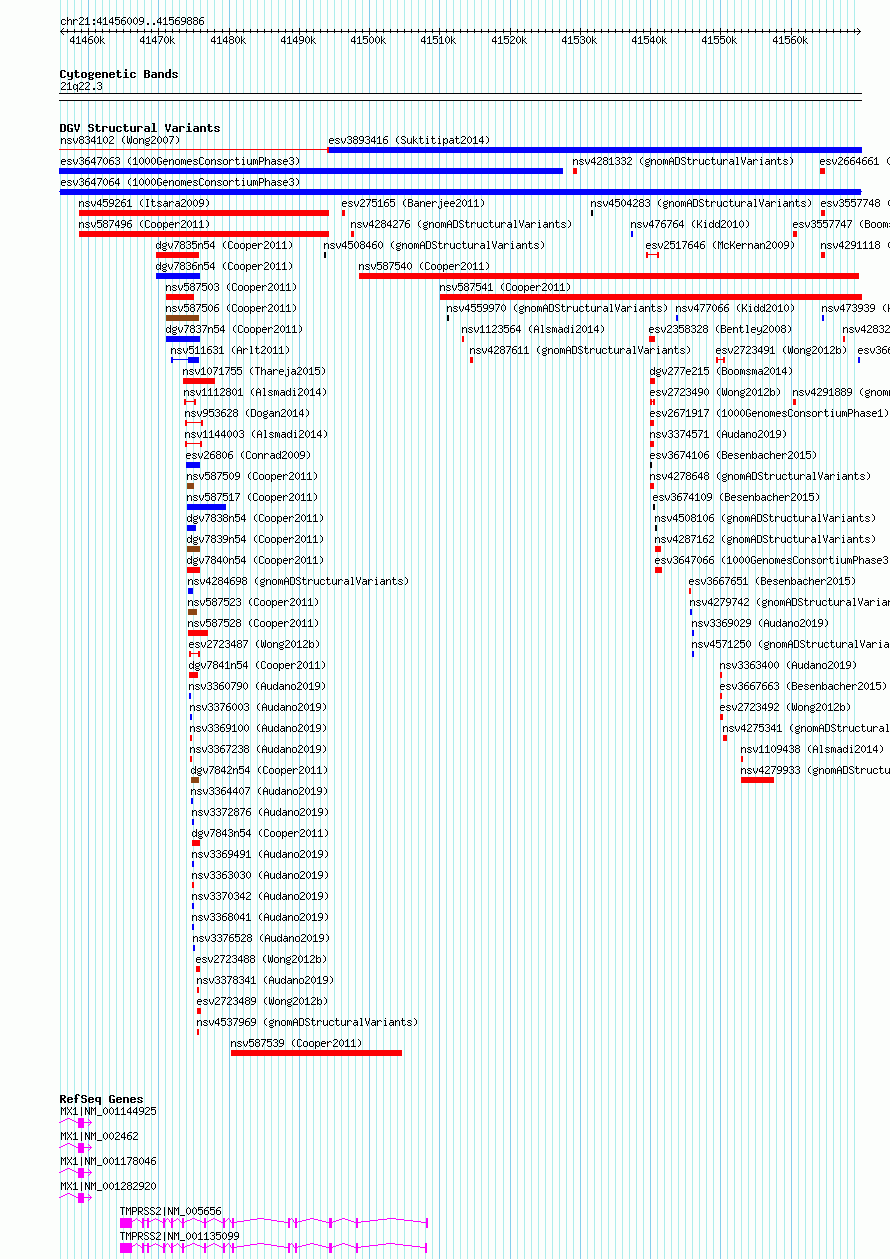Open nsv1071755 (Thareja2015) label

coord(254,371)
